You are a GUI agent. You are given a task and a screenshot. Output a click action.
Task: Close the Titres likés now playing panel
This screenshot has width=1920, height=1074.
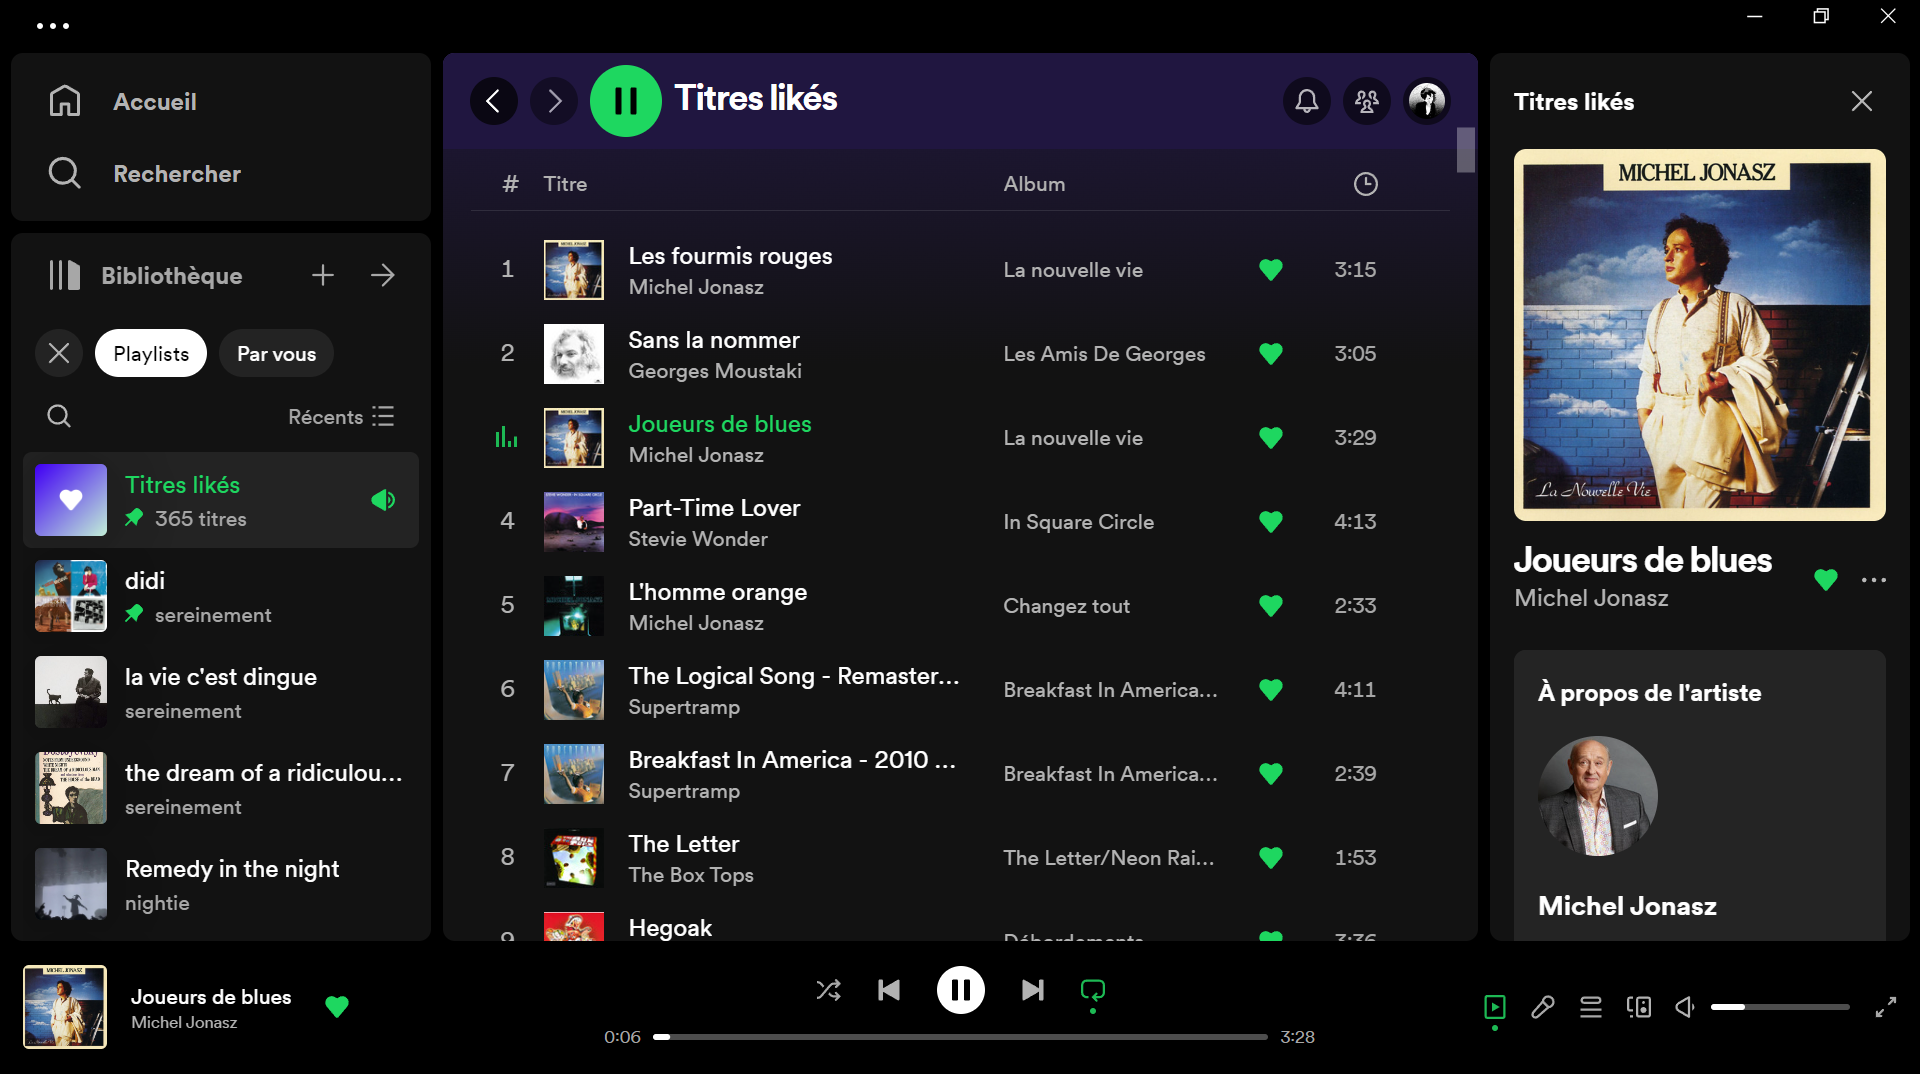click(x=1861, y=101)
